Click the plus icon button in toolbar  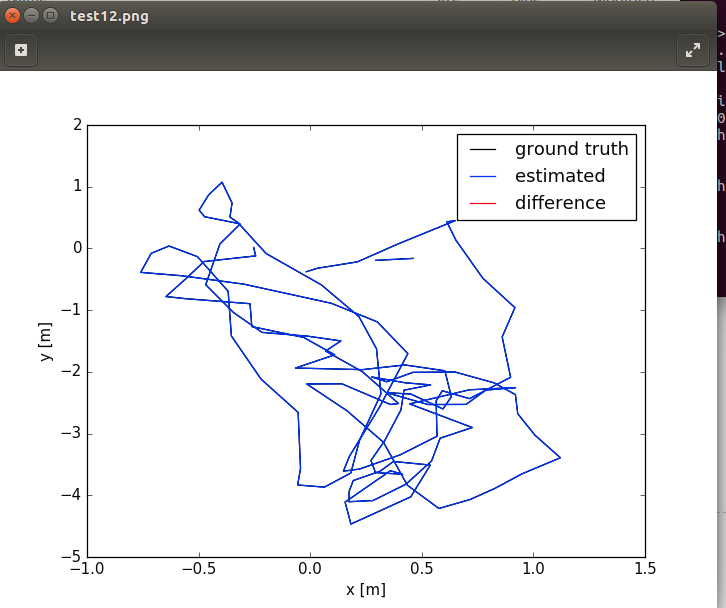pyautogui.click(x=21, y=50)
